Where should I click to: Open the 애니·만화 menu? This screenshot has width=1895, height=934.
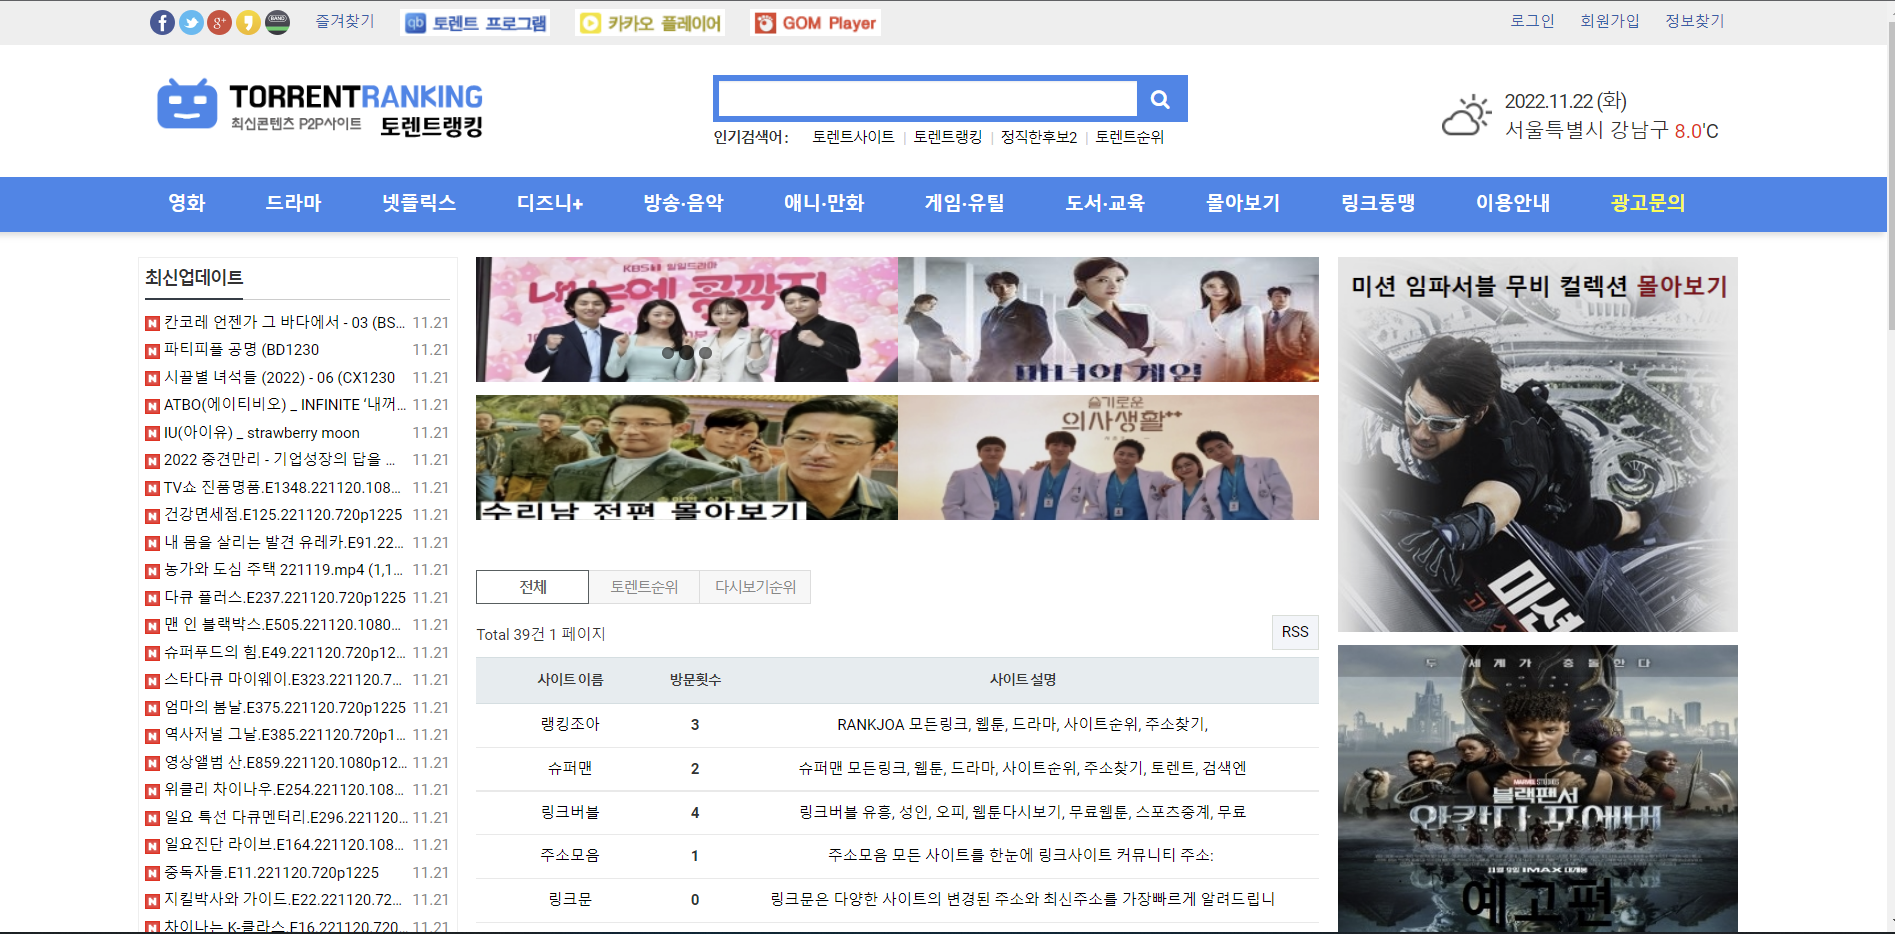pyautogui.click(x=824, y=203)
